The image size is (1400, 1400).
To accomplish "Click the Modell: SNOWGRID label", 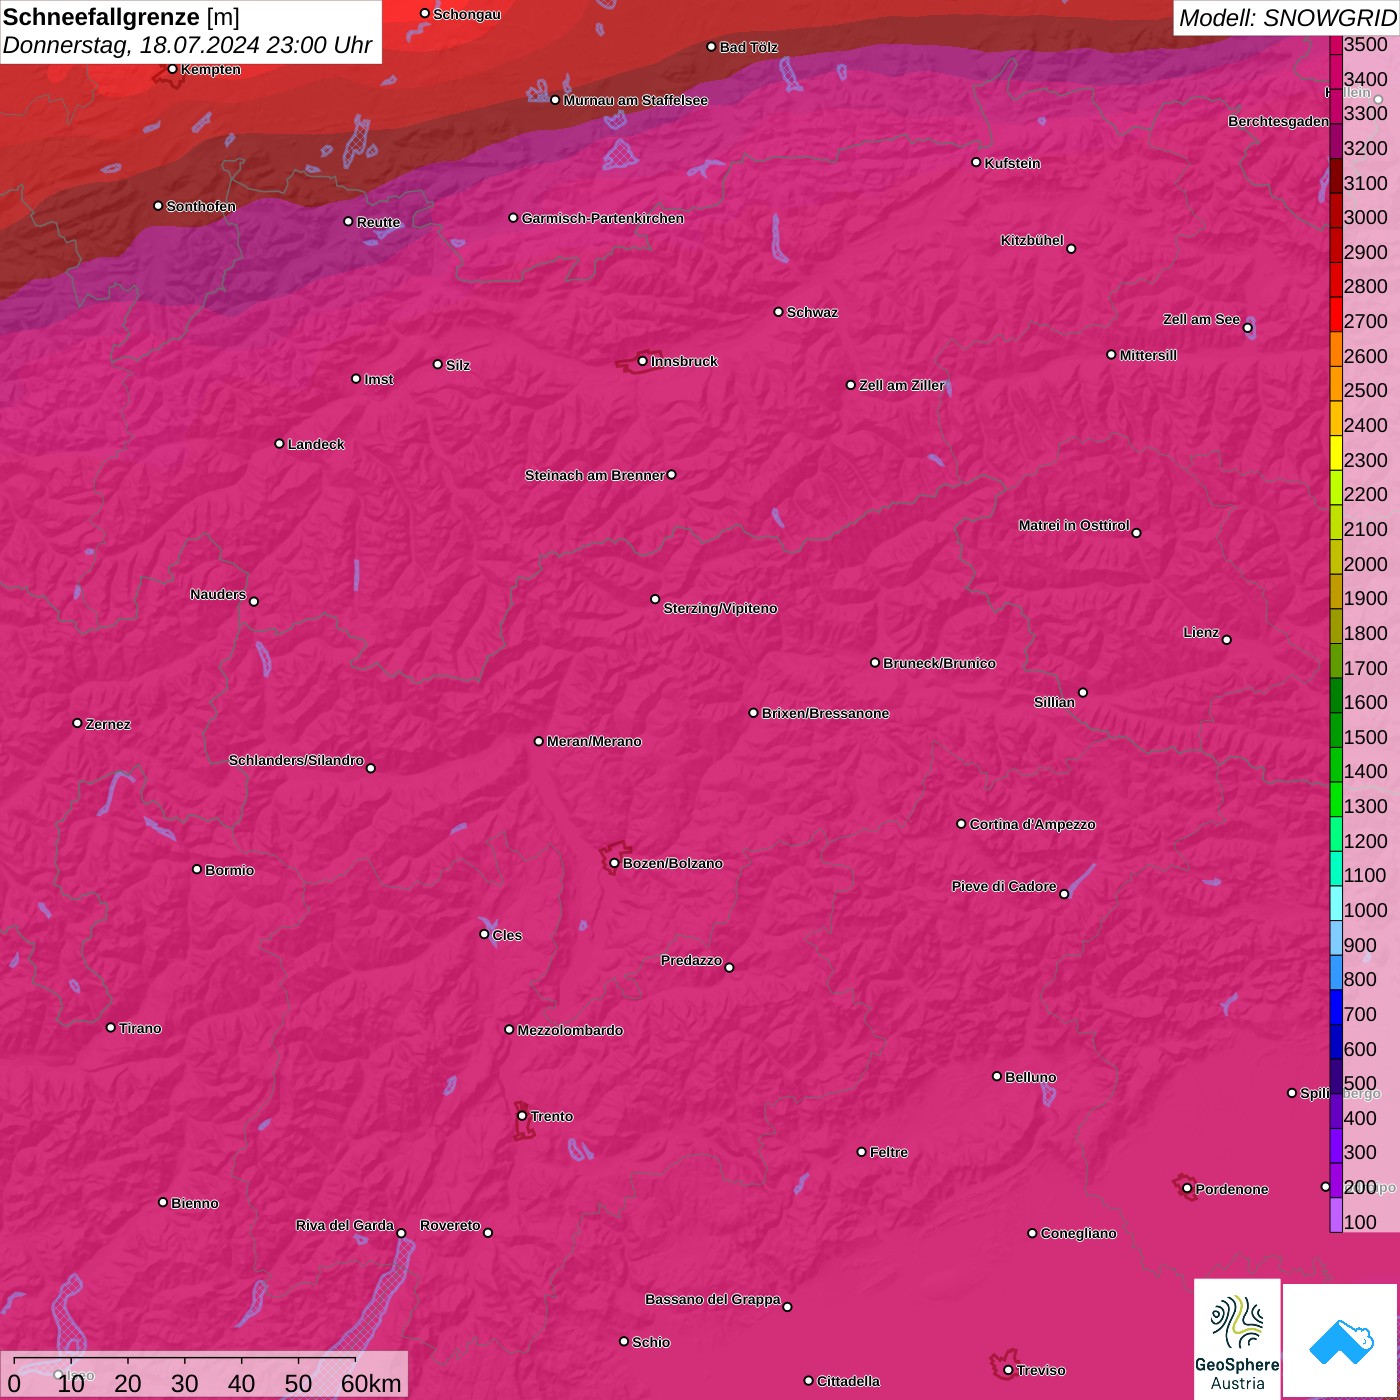I will [x=1286, y=17].
